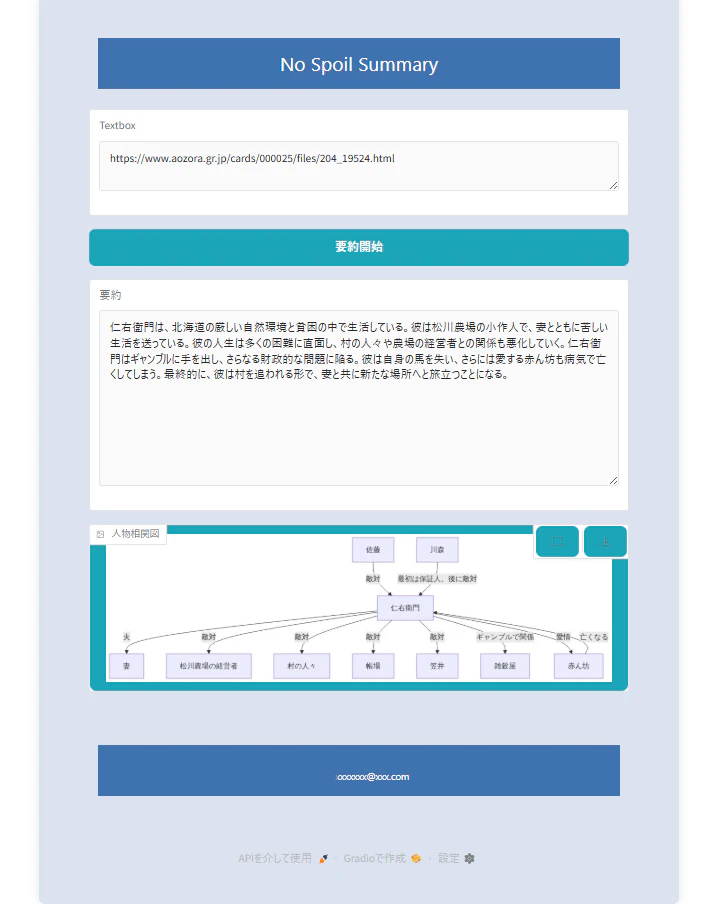Click the rocket icon next to APIを介して使用

pyautogui.click(x=324, y=858)
